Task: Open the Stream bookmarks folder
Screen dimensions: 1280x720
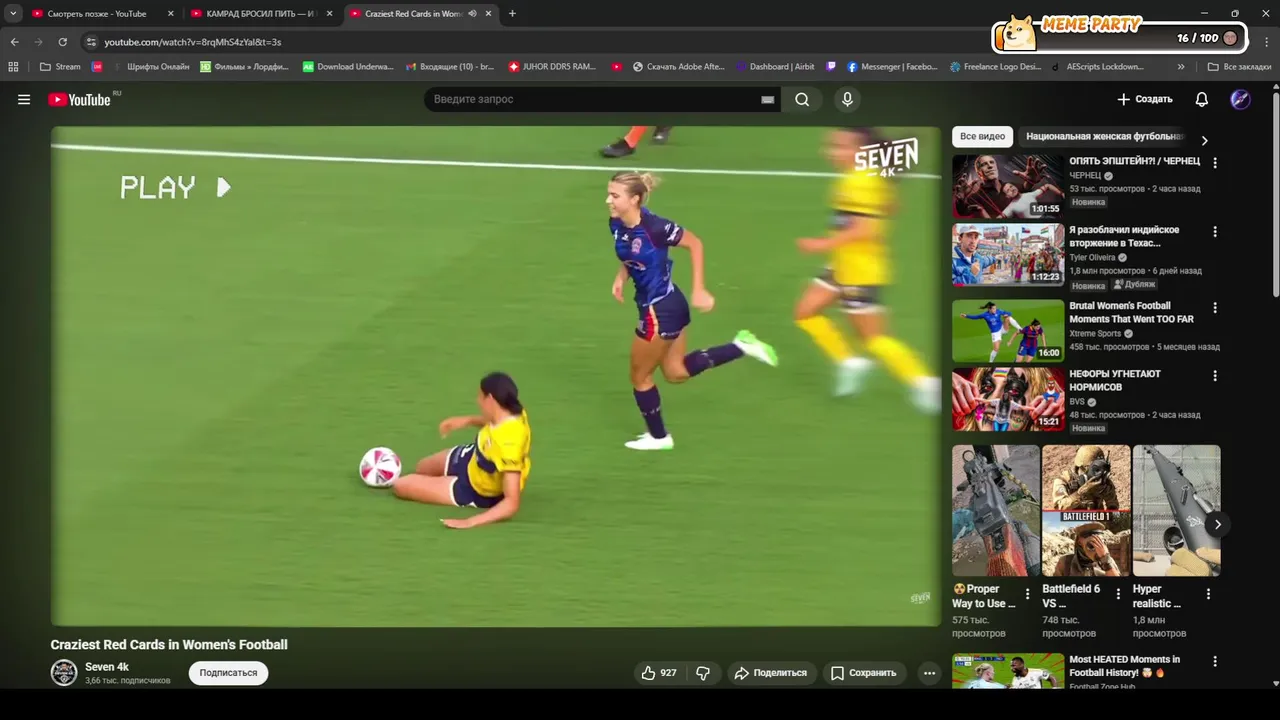Action: (x=60, y=67)
